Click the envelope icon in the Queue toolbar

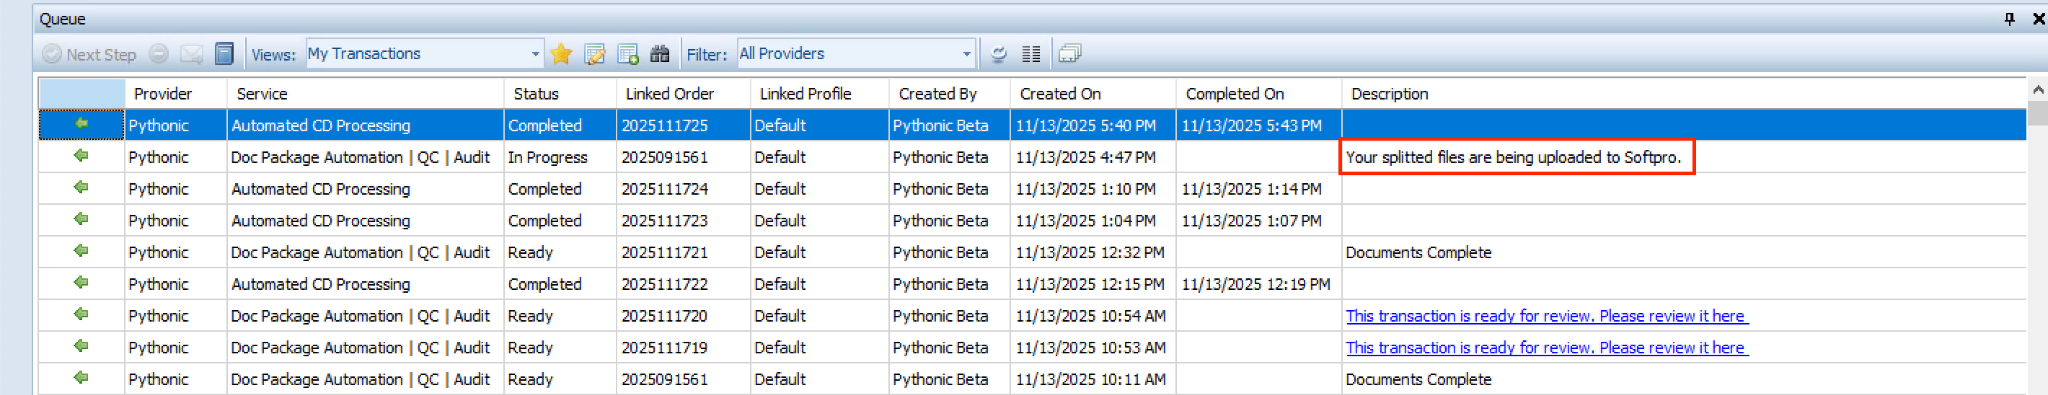191,54
